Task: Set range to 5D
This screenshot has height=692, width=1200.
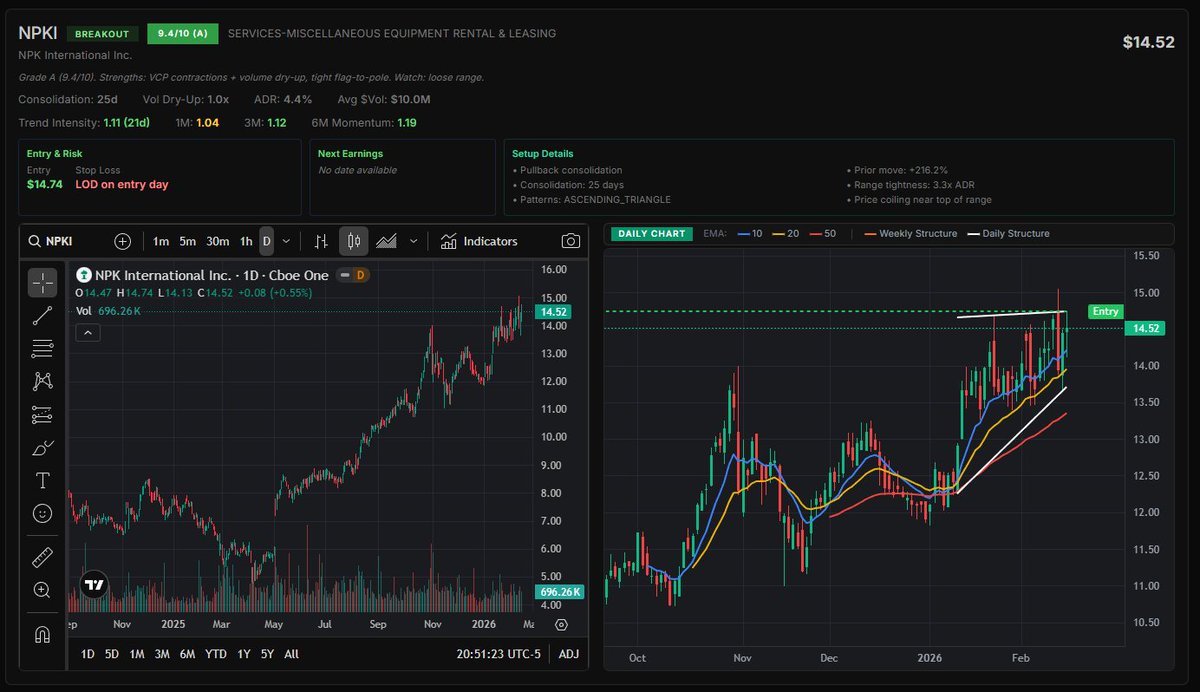Action: [x=112, y=654]
